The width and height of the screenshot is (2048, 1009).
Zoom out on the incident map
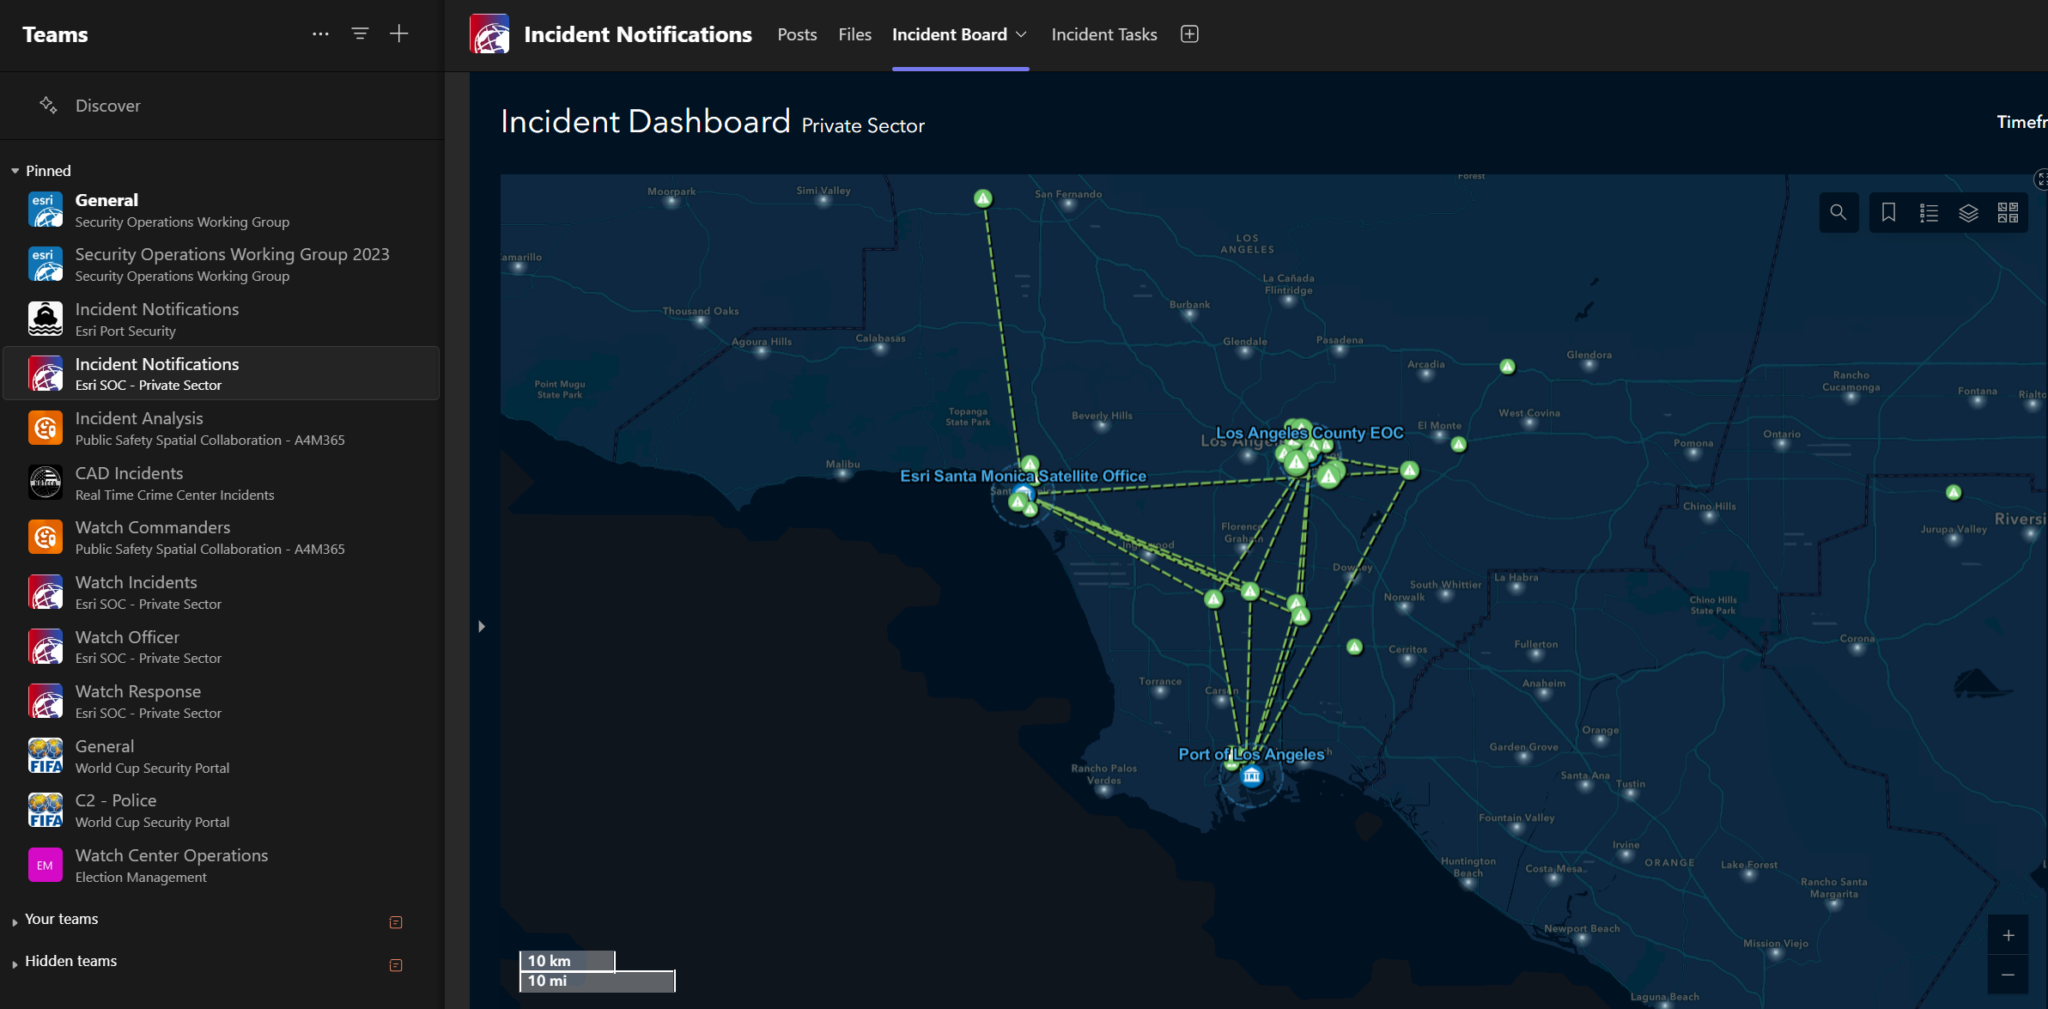[x=2008, y=975]
